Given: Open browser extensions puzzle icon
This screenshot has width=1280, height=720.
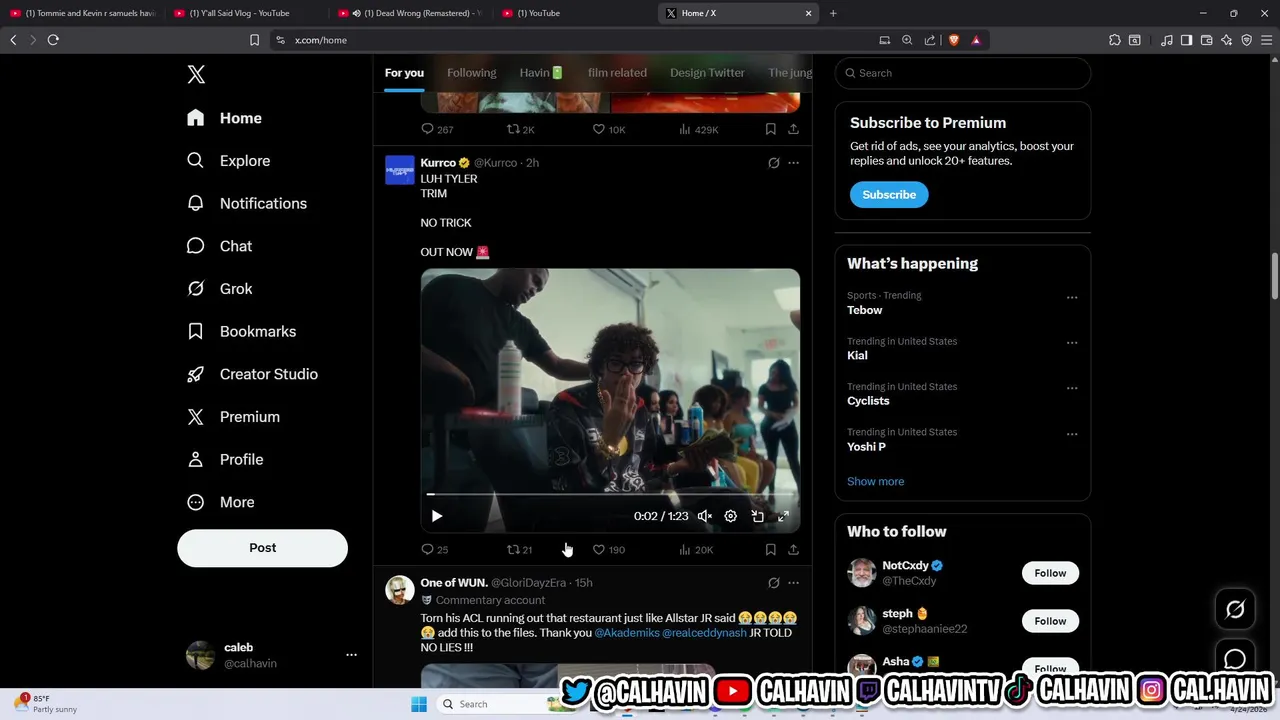Looking at the screenshot, I should 1115,40.
